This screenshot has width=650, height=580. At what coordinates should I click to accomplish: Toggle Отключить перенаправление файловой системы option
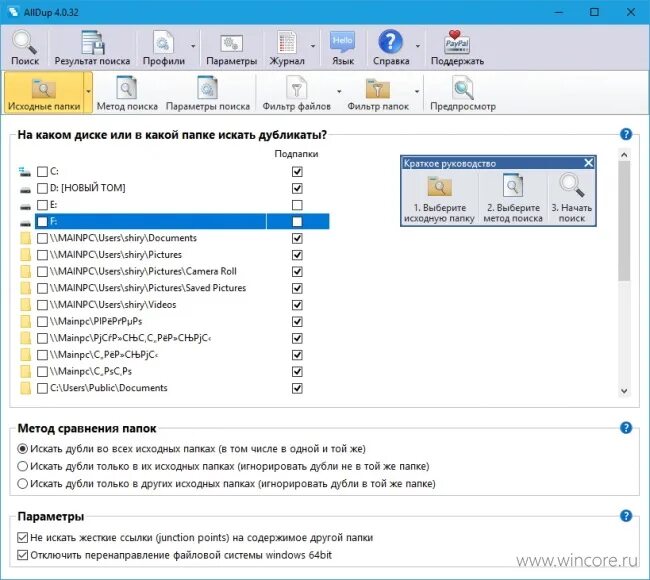22,555
